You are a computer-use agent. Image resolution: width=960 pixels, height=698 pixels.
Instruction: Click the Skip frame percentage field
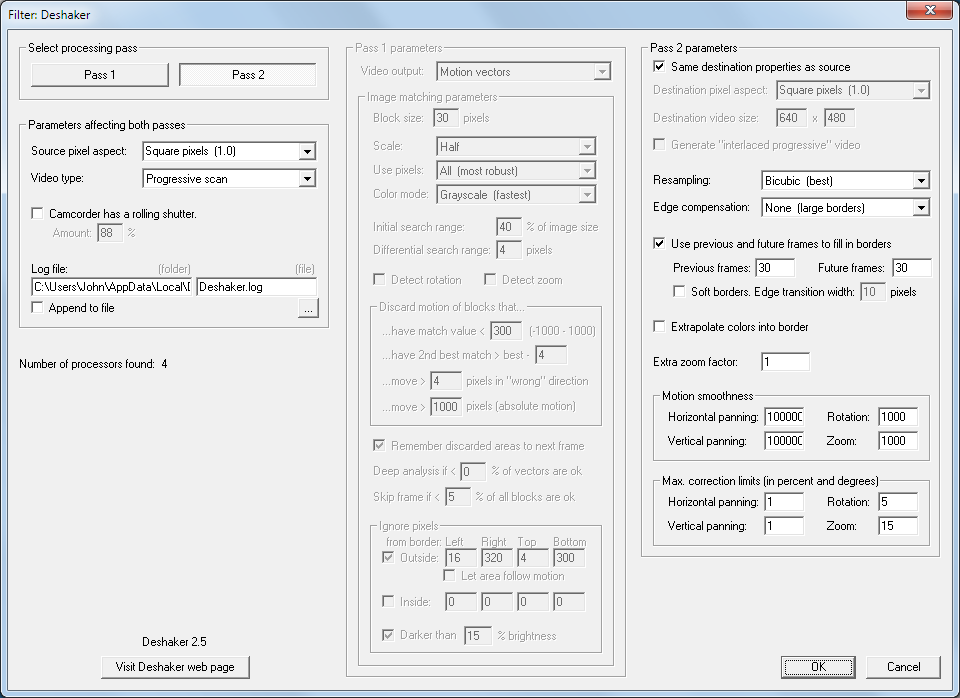pyautogui.click(x=457, y=497)
